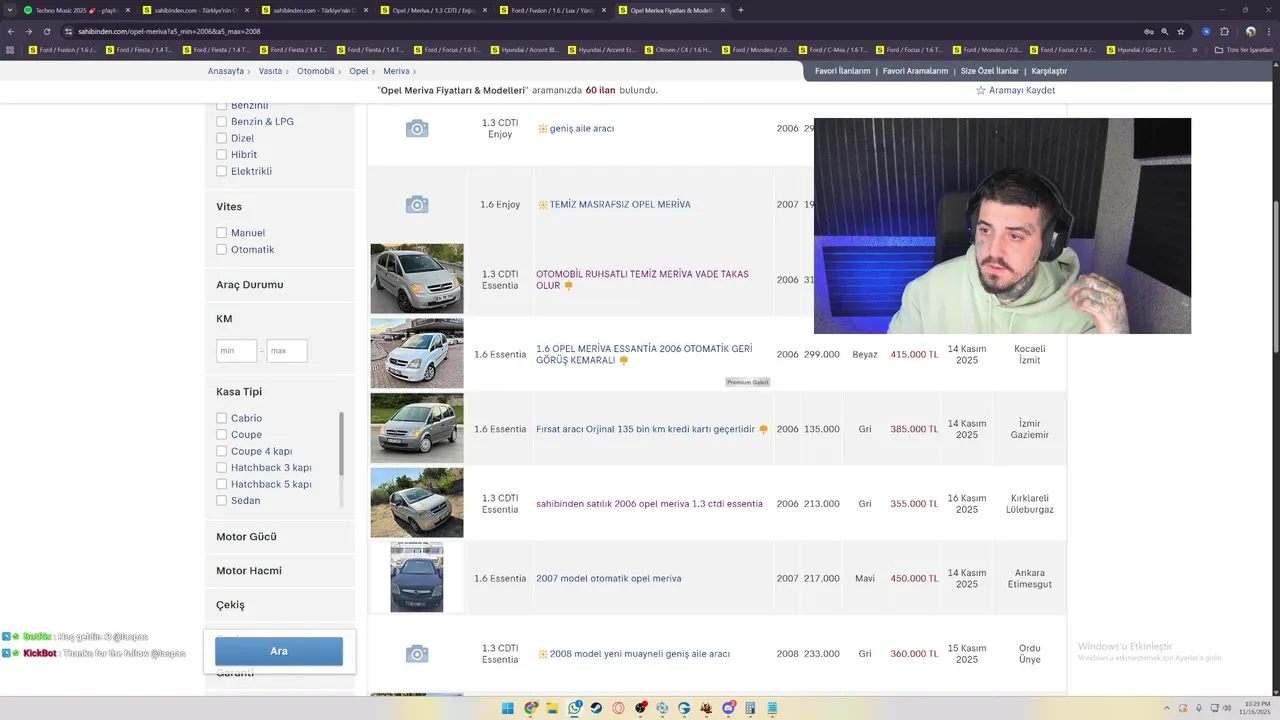
Task: Click the Aramayı Kaydet link
Action: click(x=1022, y=90)
